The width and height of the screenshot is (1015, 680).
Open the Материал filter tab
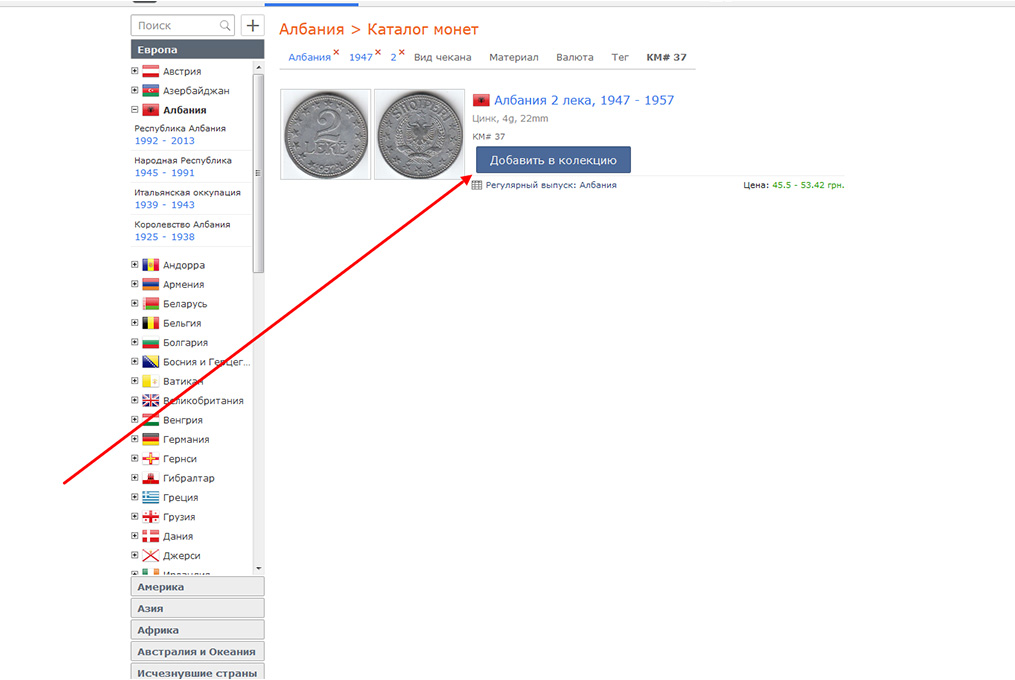(x=513, y=58)
